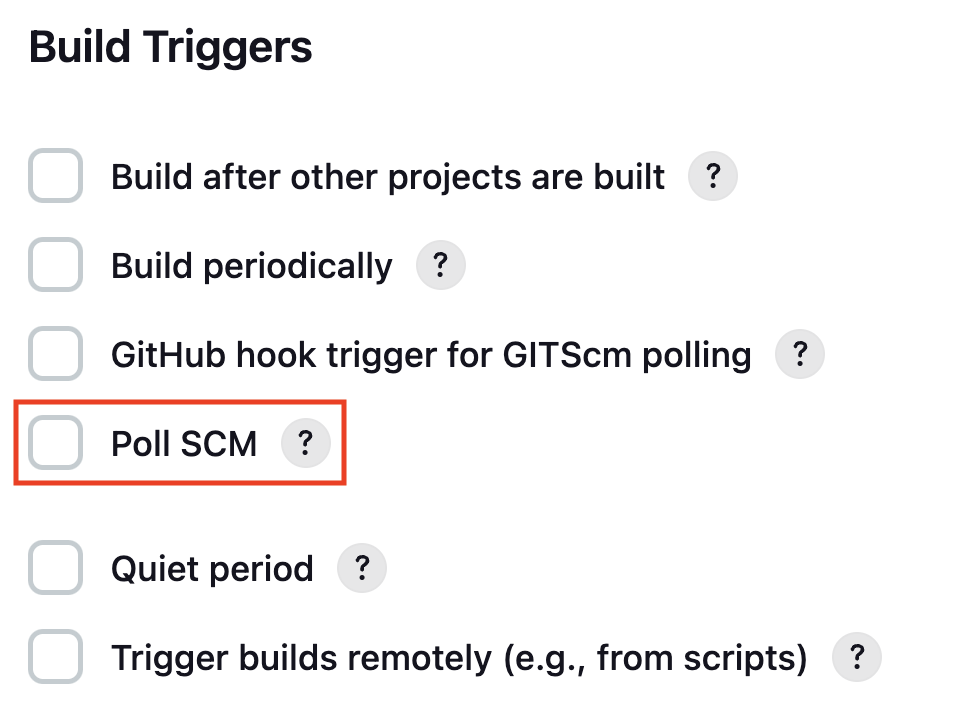Open help for Build after other projects

coord(713,176)
